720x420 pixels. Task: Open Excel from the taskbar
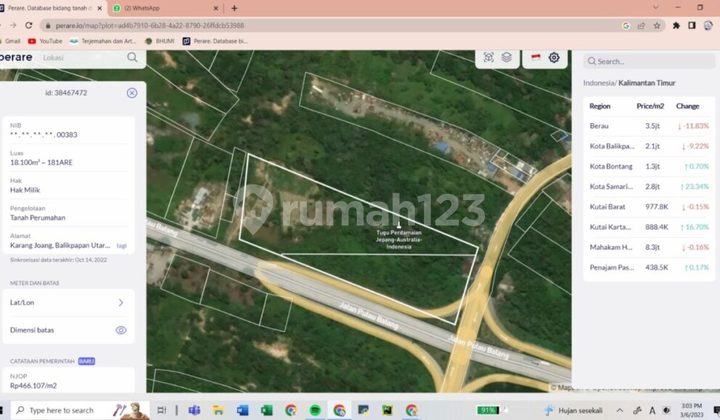tap(266, 410)
